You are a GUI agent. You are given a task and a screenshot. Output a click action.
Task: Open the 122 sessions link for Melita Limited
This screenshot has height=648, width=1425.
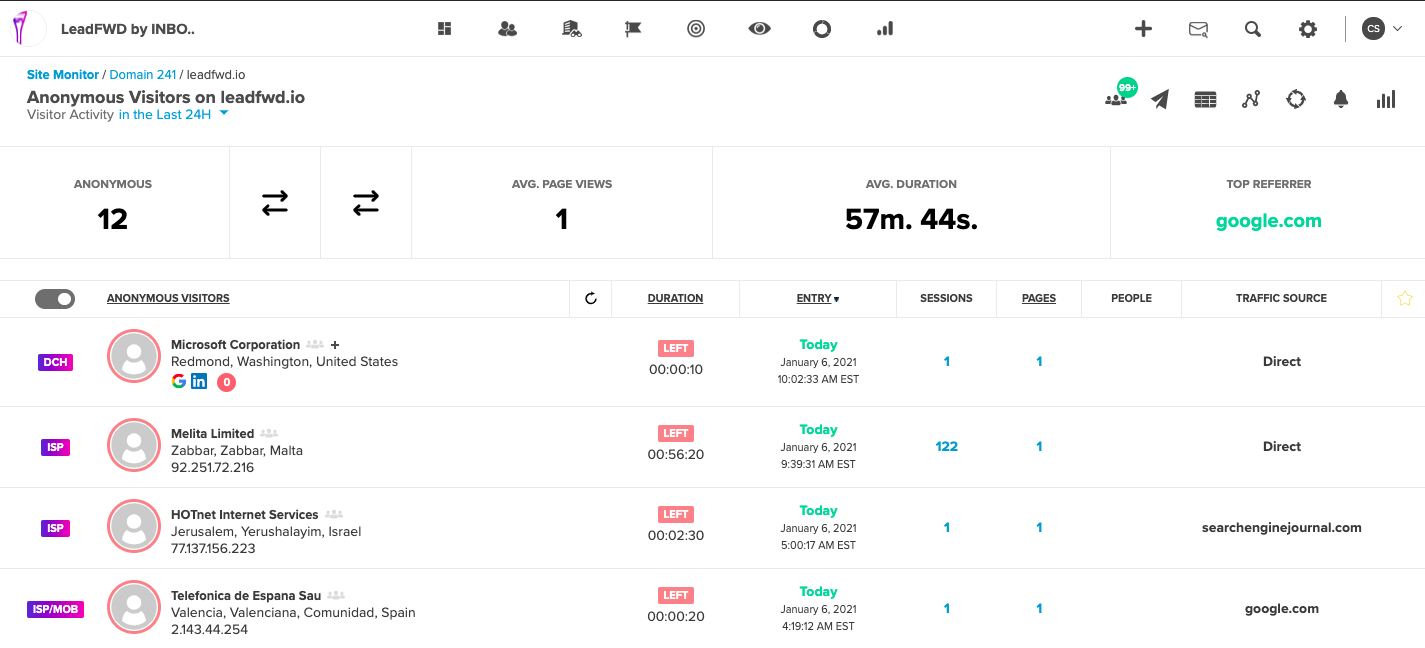[x=947, y=447]
